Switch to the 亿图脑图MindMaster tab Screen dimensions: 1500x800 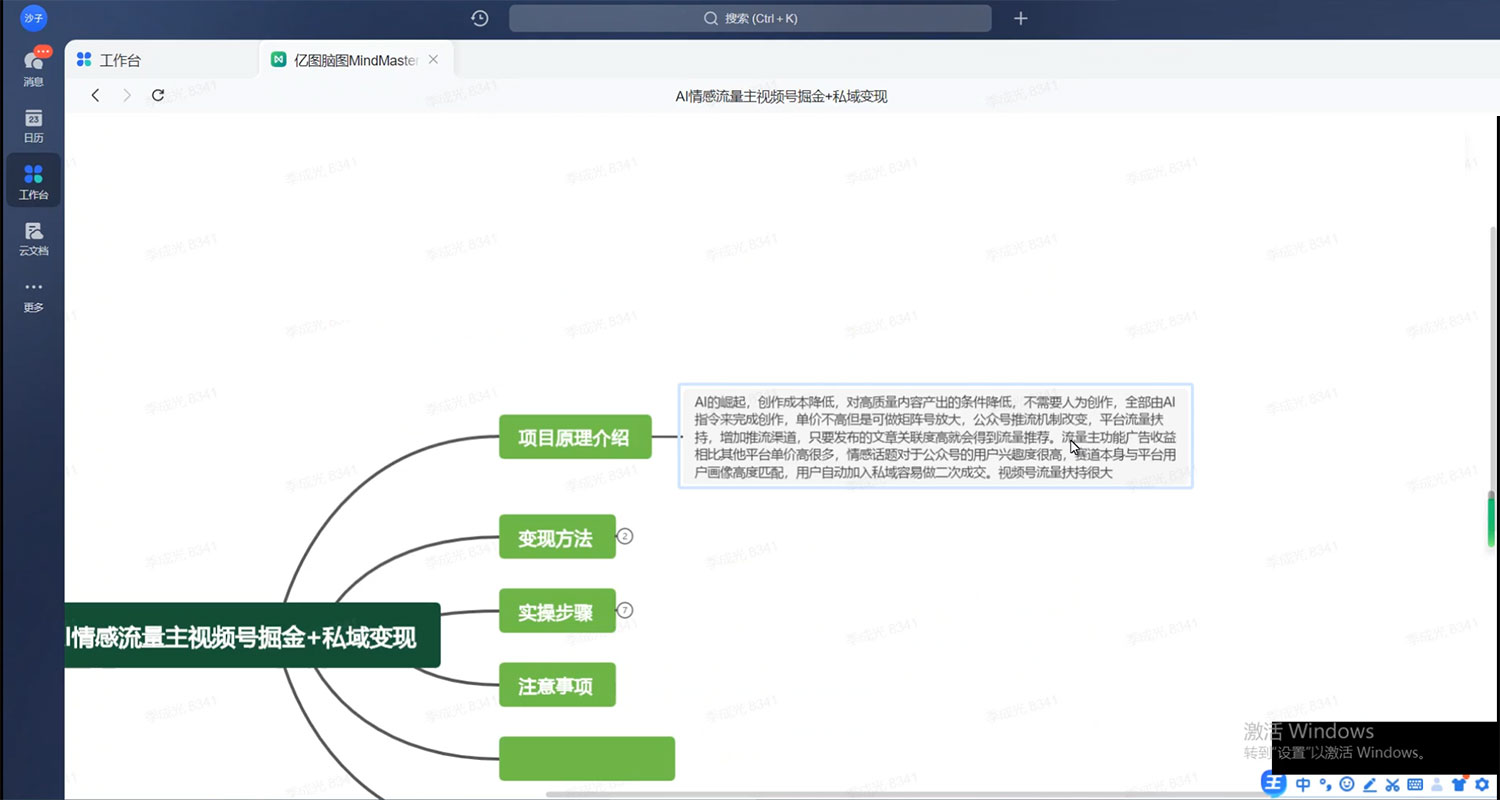(345, 59)
